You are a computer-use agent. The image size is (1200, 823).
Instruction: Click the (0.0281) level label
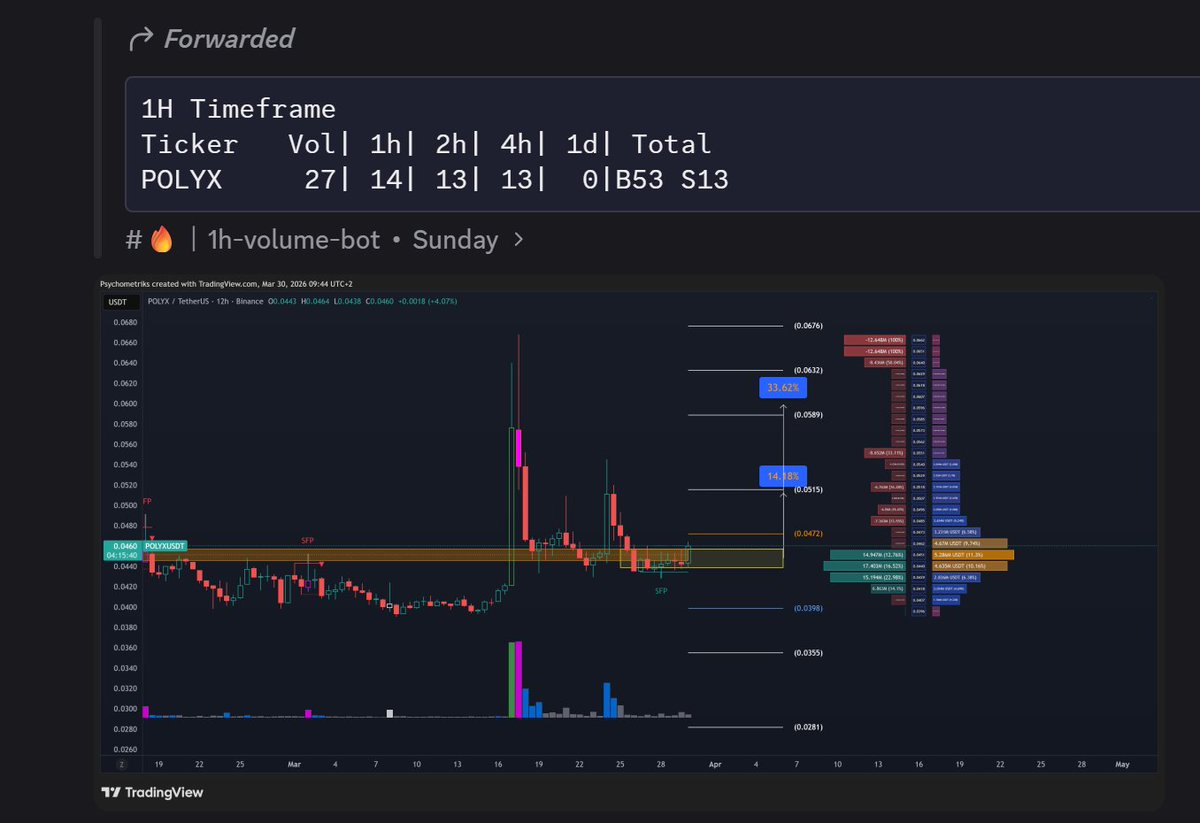click(x=808, y=727)
